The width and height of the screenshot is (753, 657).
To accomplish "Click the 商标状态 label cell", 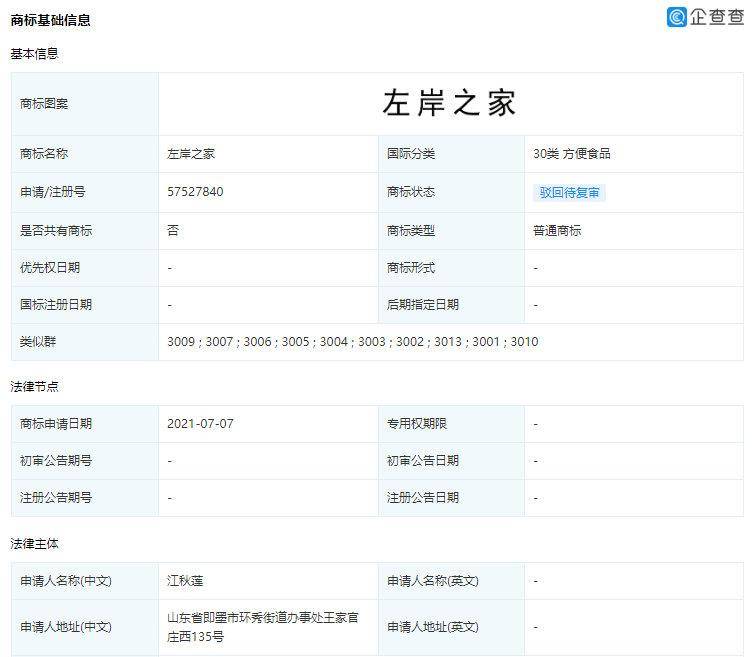I will [x=451, y=192].
